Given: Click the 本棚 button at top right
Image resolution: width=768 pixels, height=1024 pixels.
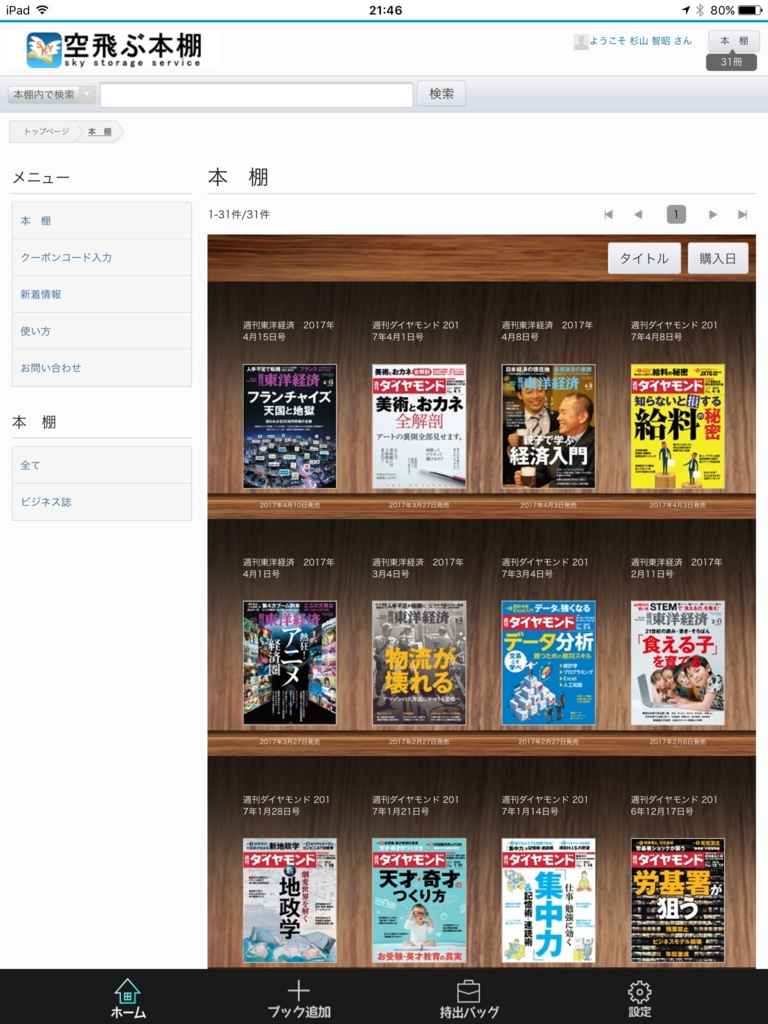Looking at the screenshot, I should pos(734,40).
